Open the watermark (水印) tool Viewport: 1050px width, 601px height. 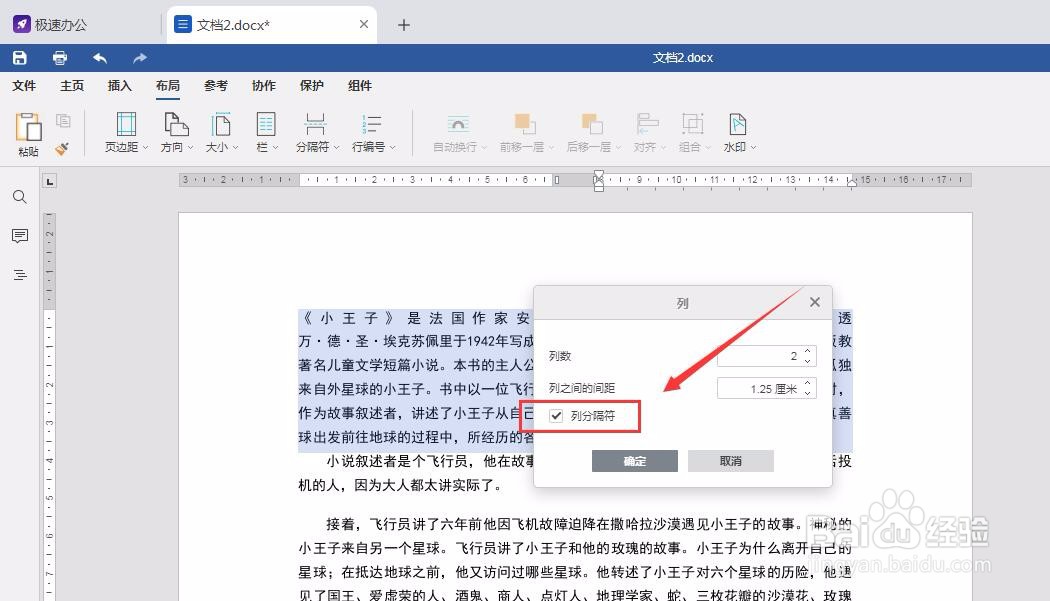(x=739, y=133)
